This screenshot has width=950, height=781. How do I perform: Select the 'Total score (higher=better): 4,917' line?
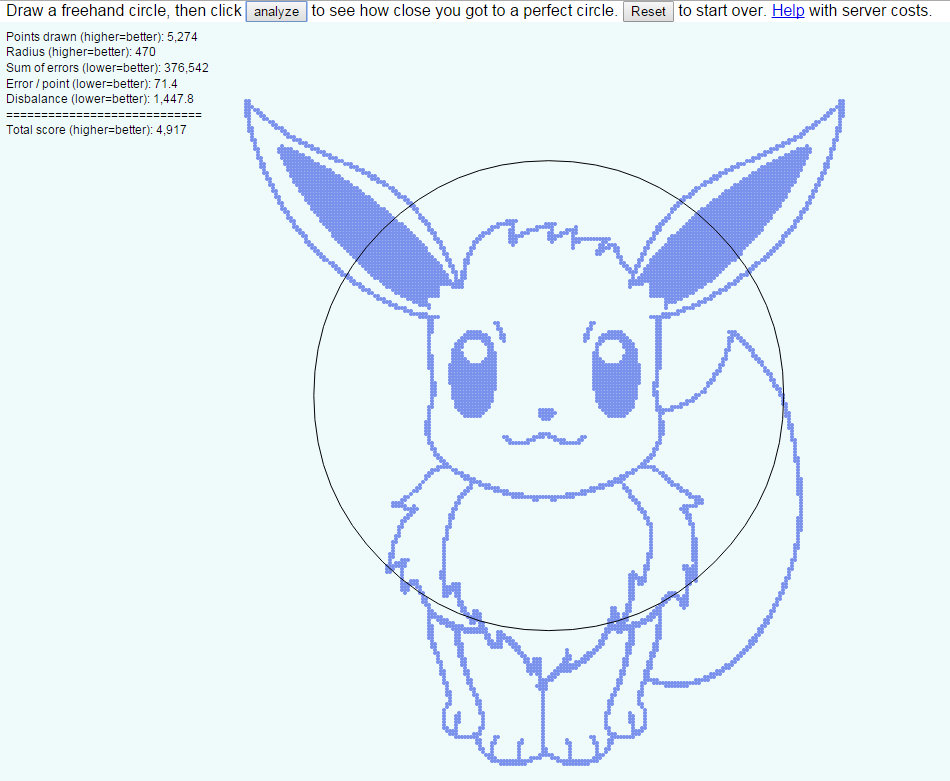[x=96, y=130]
